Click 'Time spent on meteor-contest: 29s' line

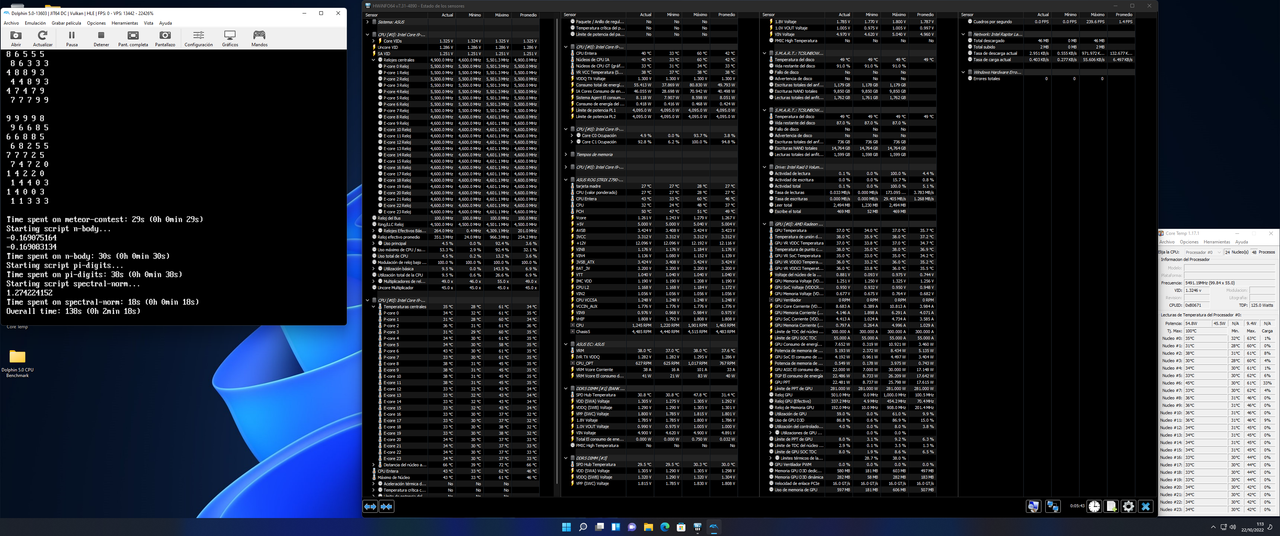click(x=105, y=218)
